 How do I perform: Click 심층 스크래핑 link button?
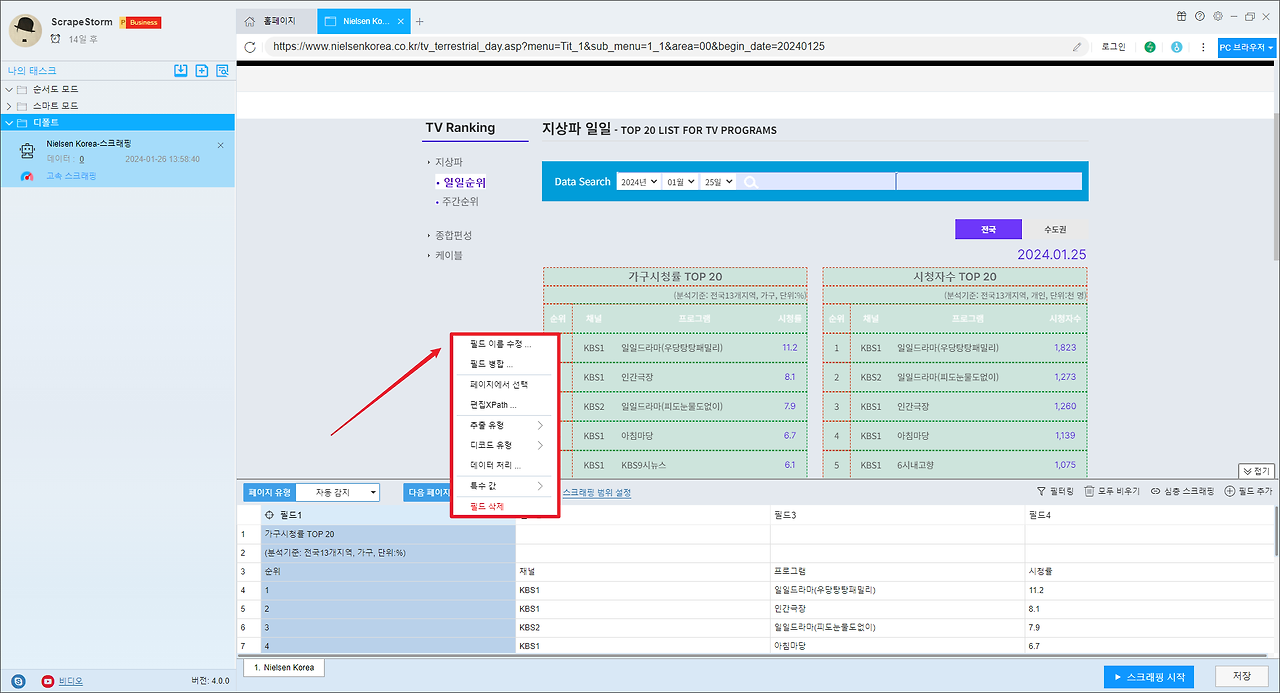click(x=1182, y=492)
